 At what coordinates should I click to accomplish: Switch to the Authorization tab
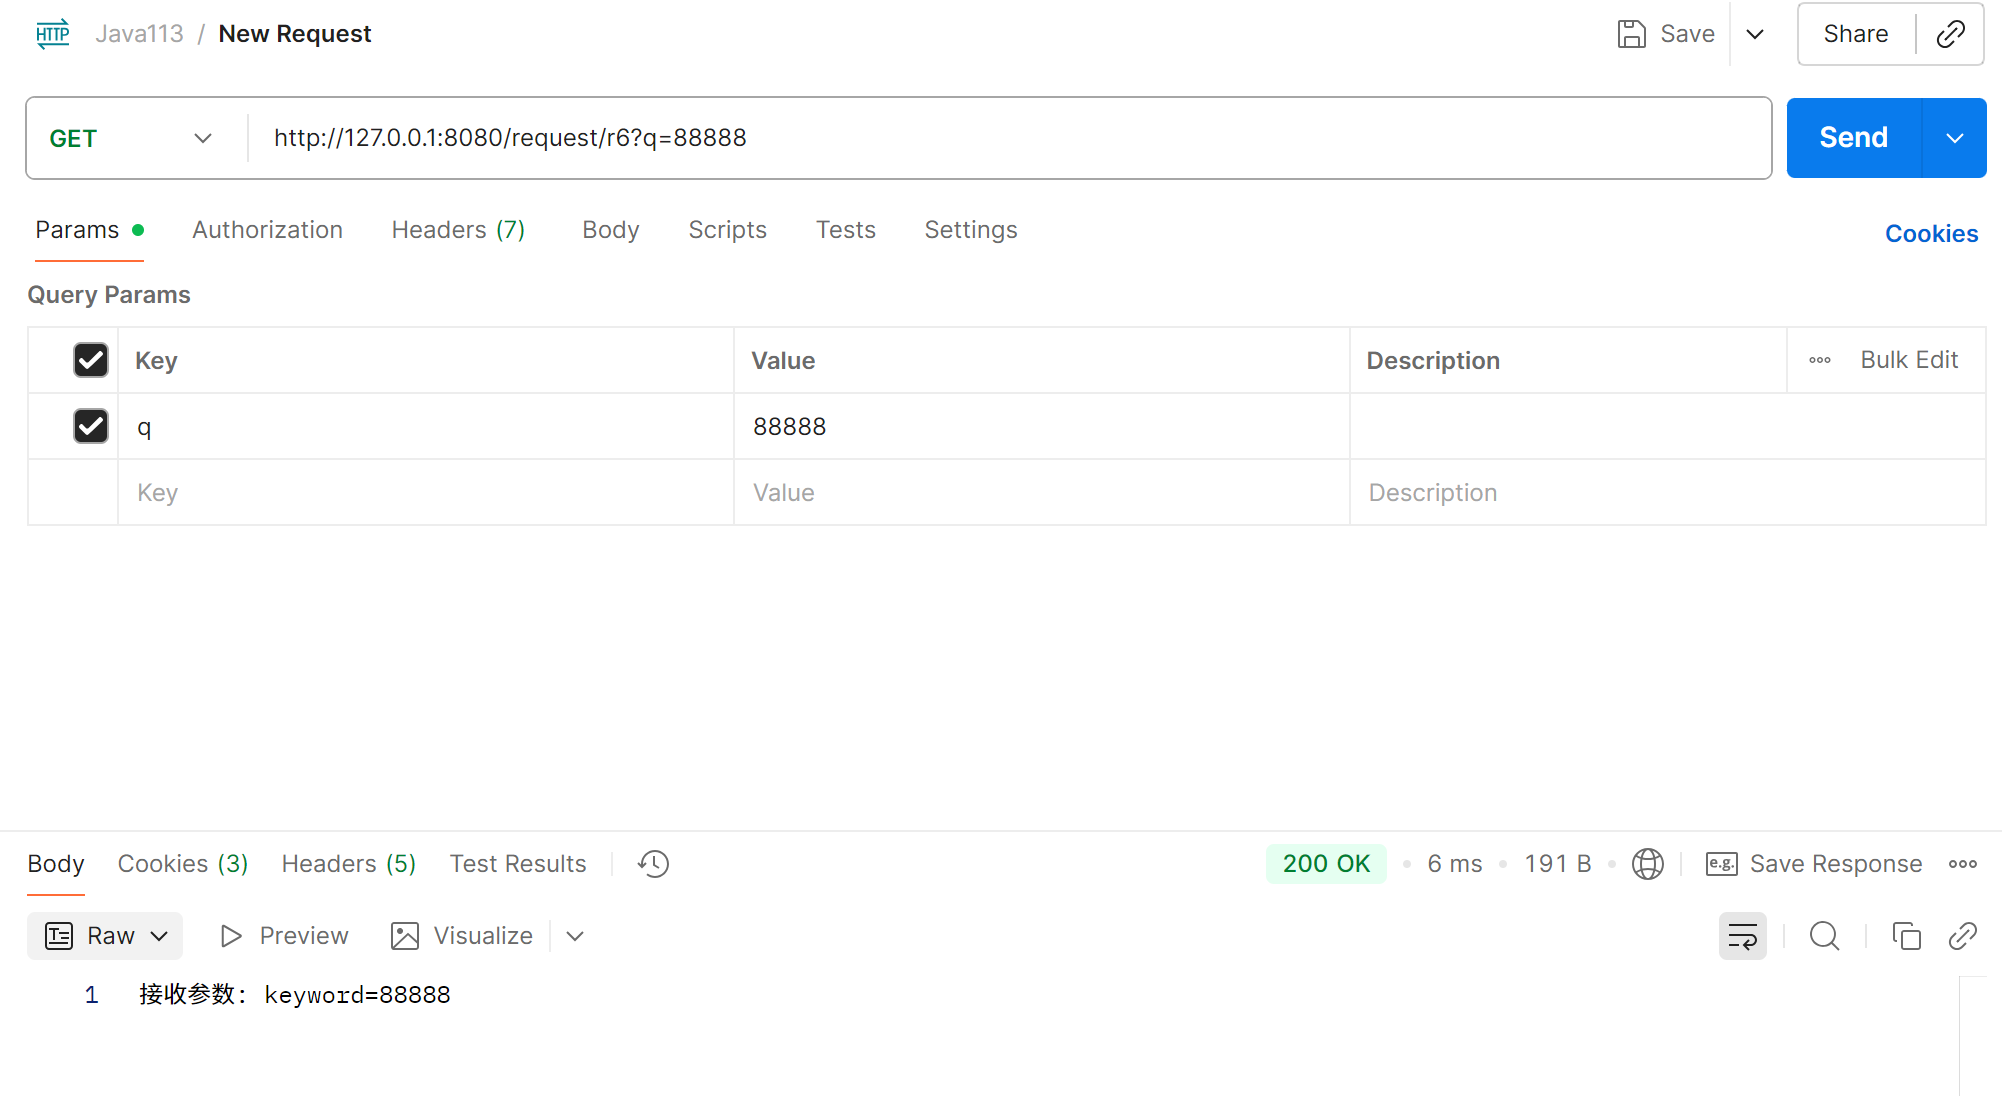[267, 230]
